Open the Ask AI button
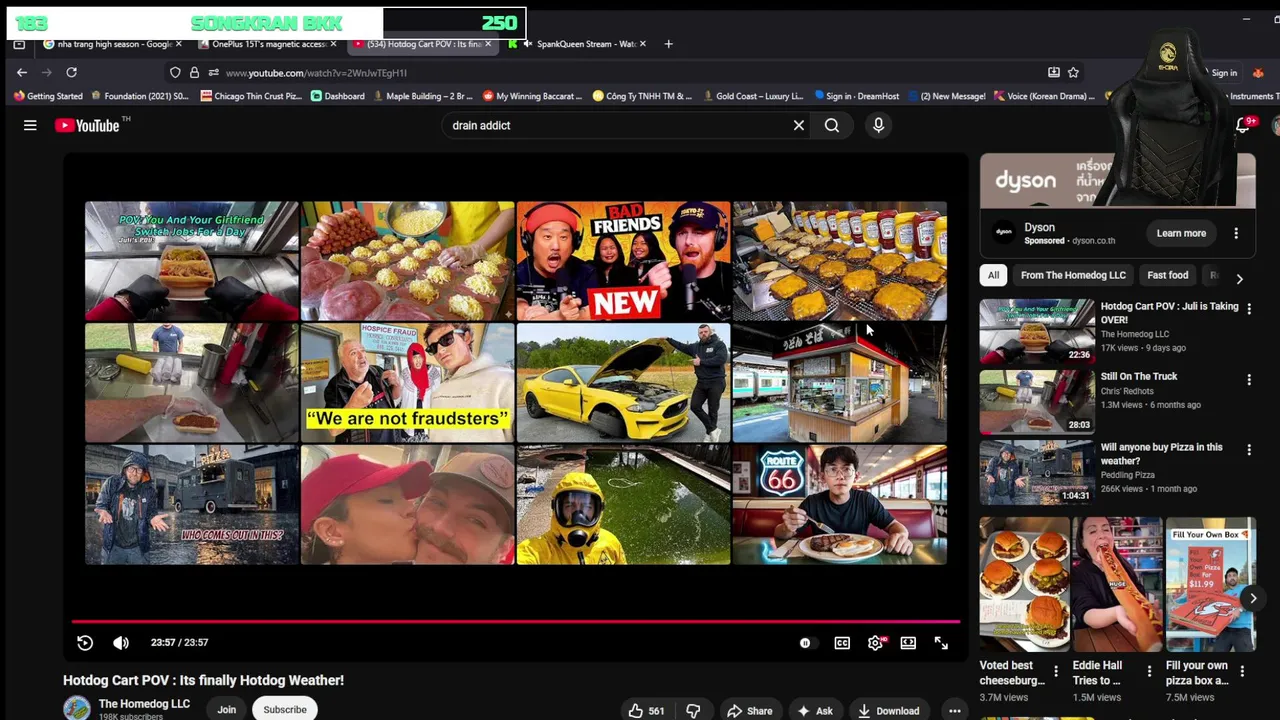 814,711
